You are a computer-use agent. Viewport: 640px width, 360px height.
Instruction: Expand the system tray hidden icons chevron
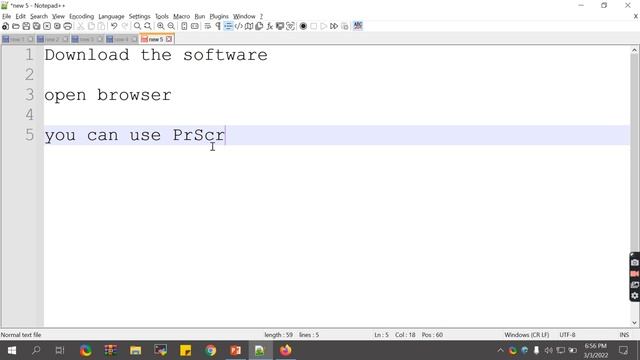click(x=500, y=351)
